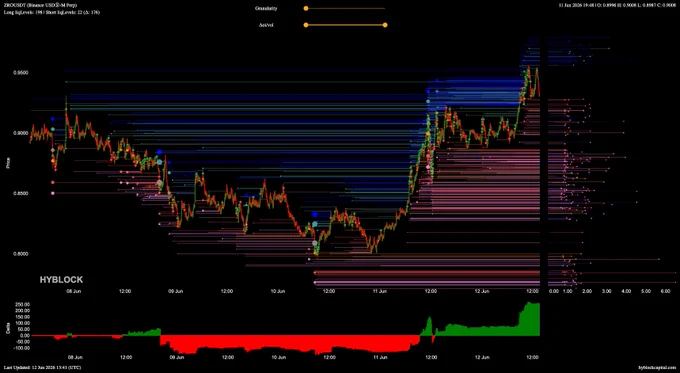Click the vertical 'Price' axis title
Image resolution: width=680 pixels, height=373 pixels.
pyautogui.click(x=8, y=163)
